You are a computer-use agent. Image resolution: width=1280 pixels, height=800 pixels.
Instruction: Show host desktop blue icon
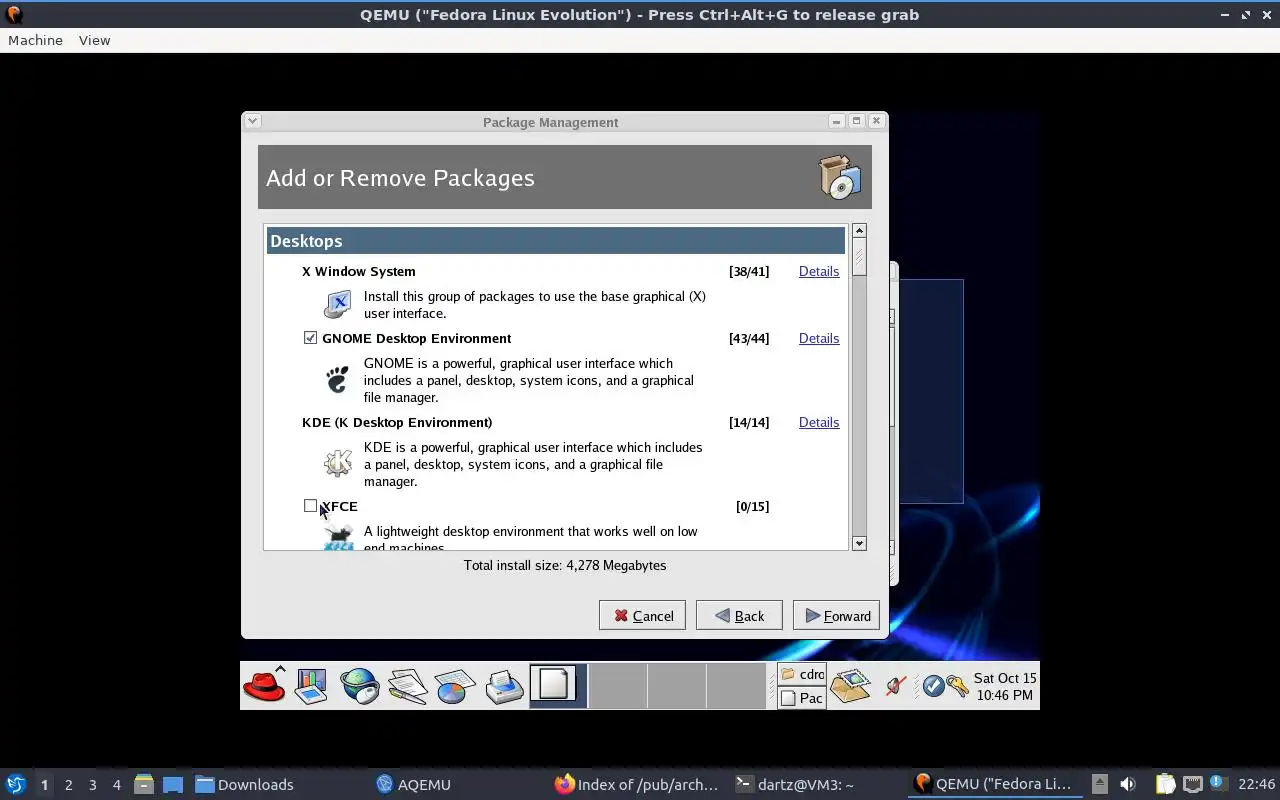(173, 784)
